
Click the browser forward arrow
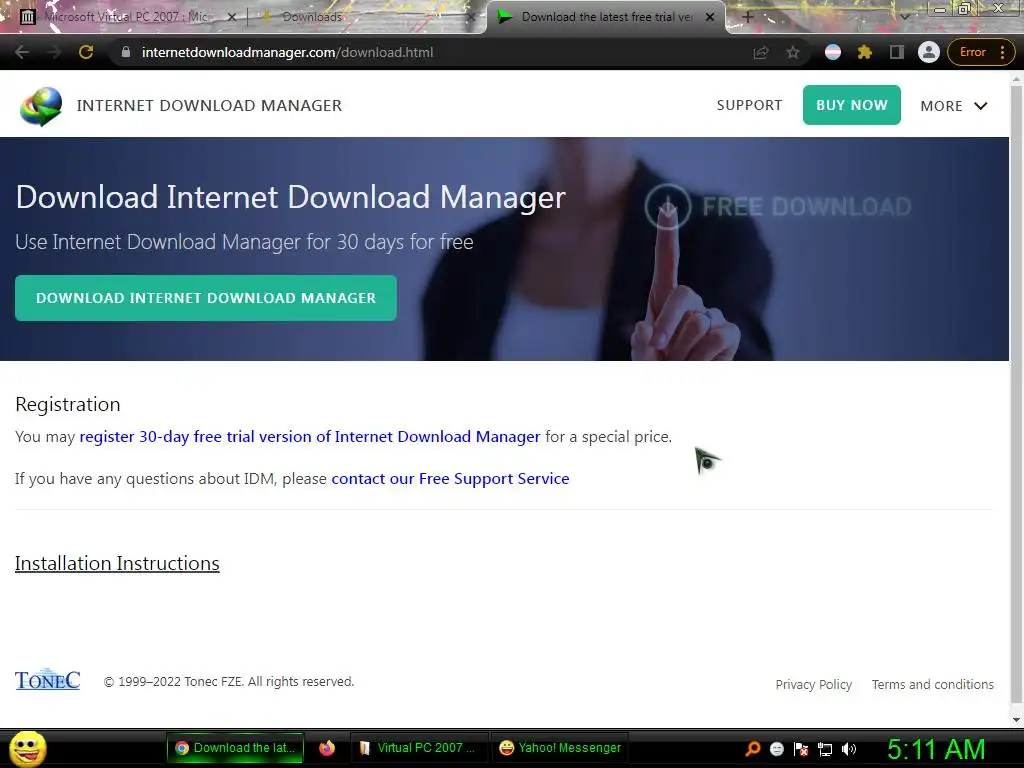(x=54, y=52)
